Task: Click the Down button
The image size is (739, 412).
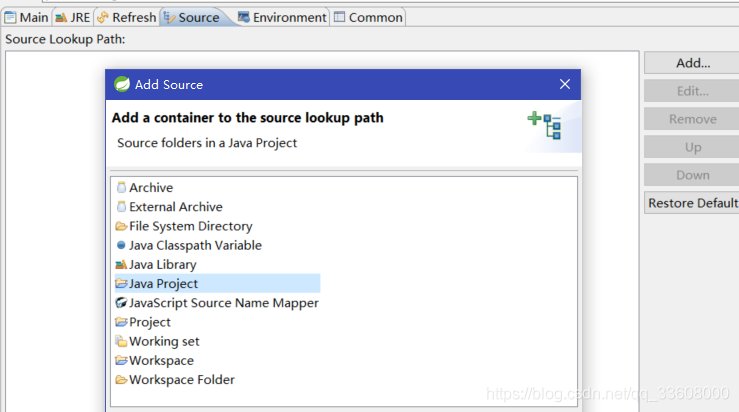Action: [x=692, y=175]
